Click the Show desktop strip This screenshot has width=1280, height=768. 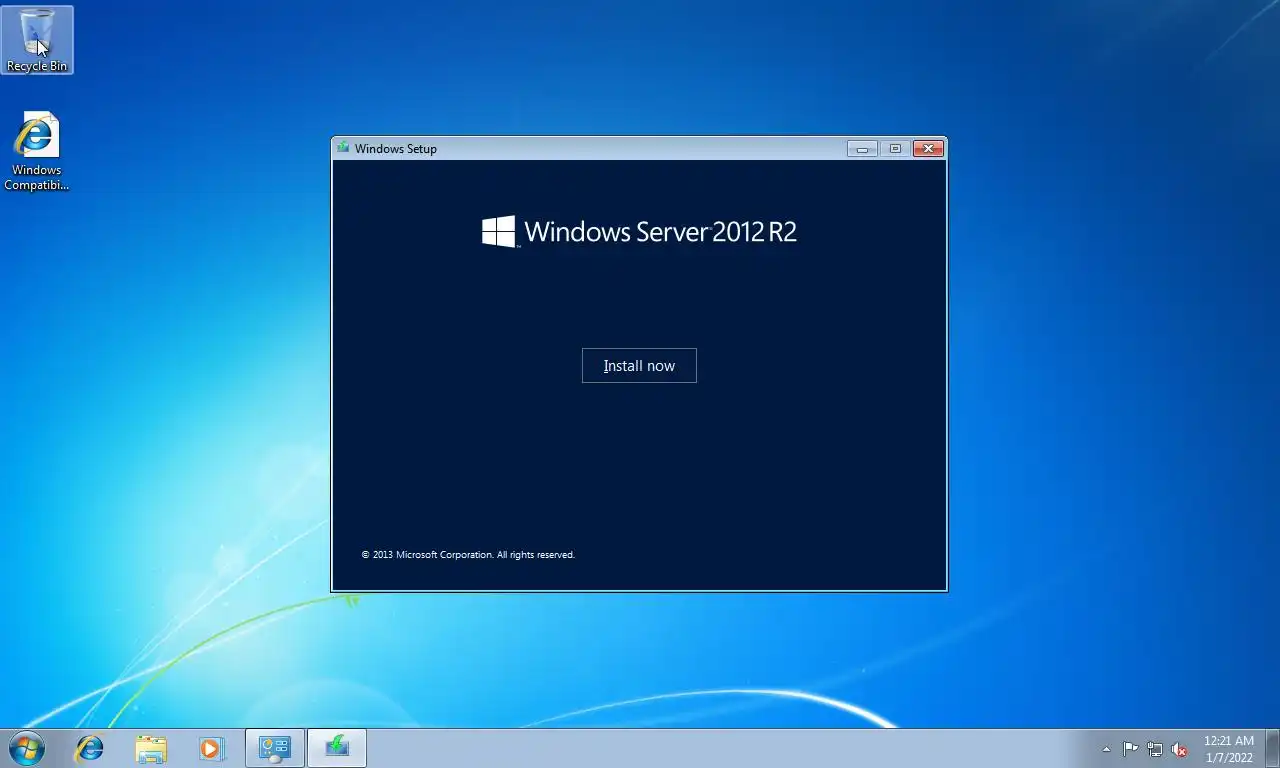(x=1272, y=749)
